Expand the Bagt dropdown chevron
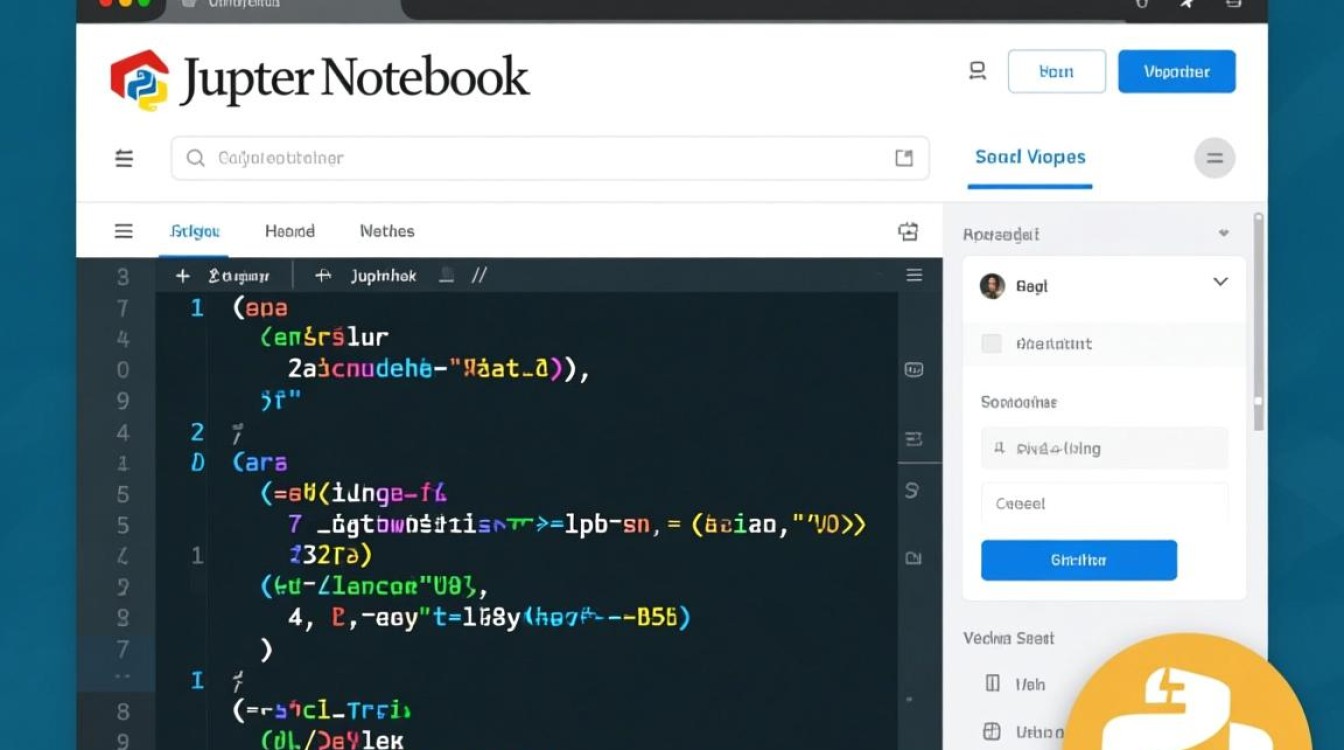The image size is (1344, 750). tap(1220, 282)
